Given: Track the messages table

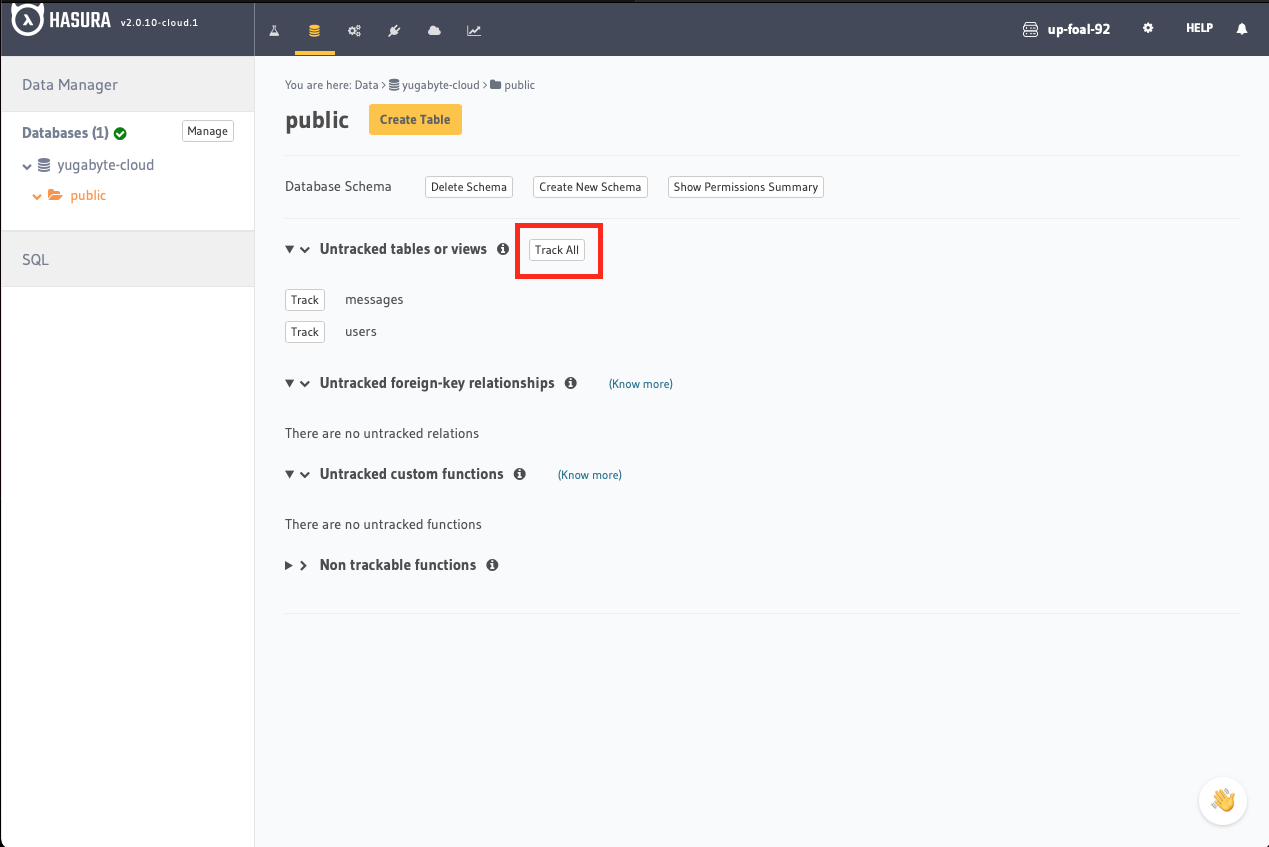Looking at the screenshot, I should (x=304, y=299).
